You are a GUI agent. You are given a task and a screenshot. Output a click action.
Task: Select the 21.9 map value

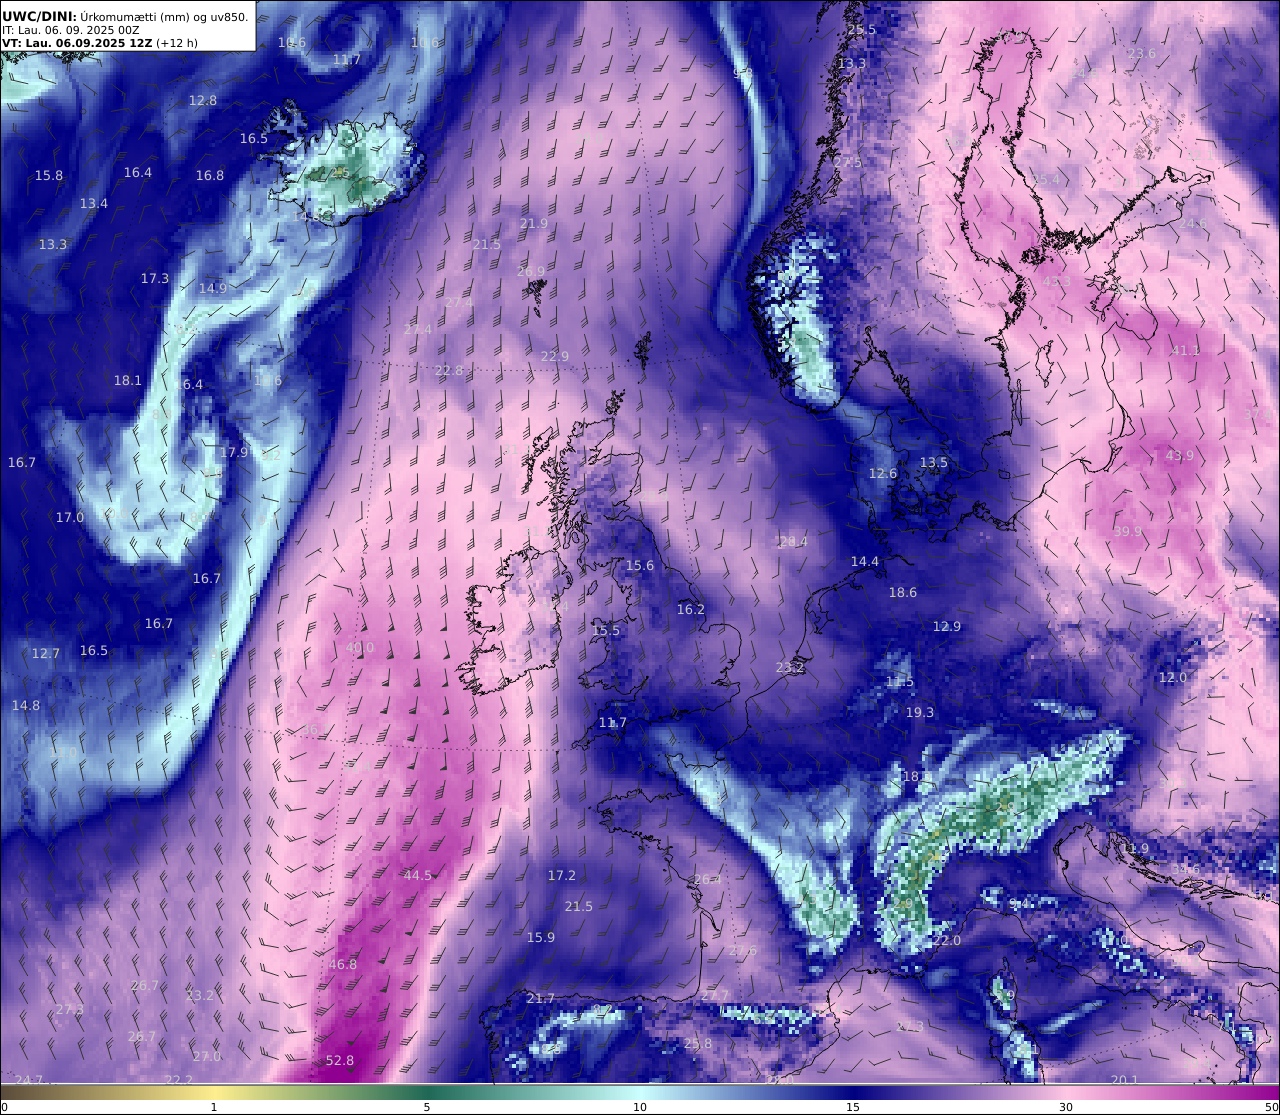click(534, 223)
